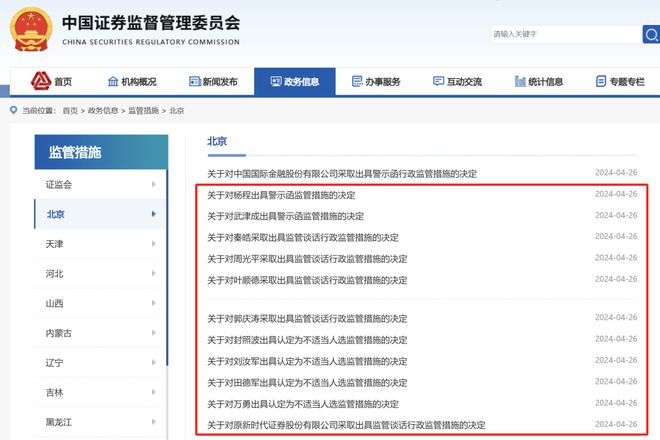Click the search magnifier button
Viewport: 660px width, 440px height.
(651, 34)
